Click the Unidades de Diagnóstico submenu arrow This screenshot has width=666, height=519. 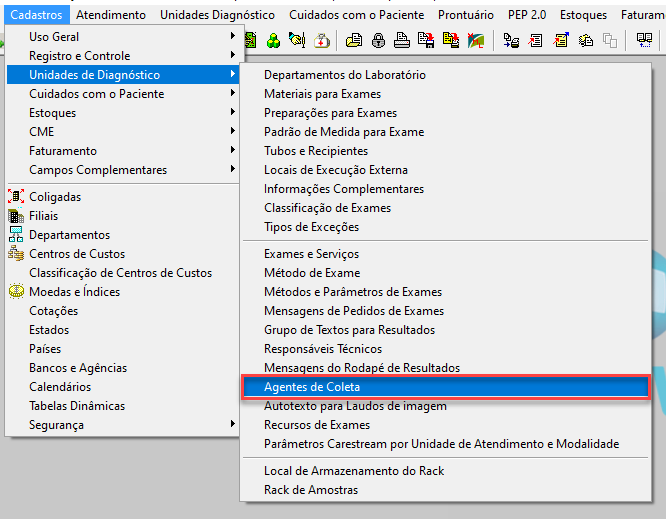[232, 74]
